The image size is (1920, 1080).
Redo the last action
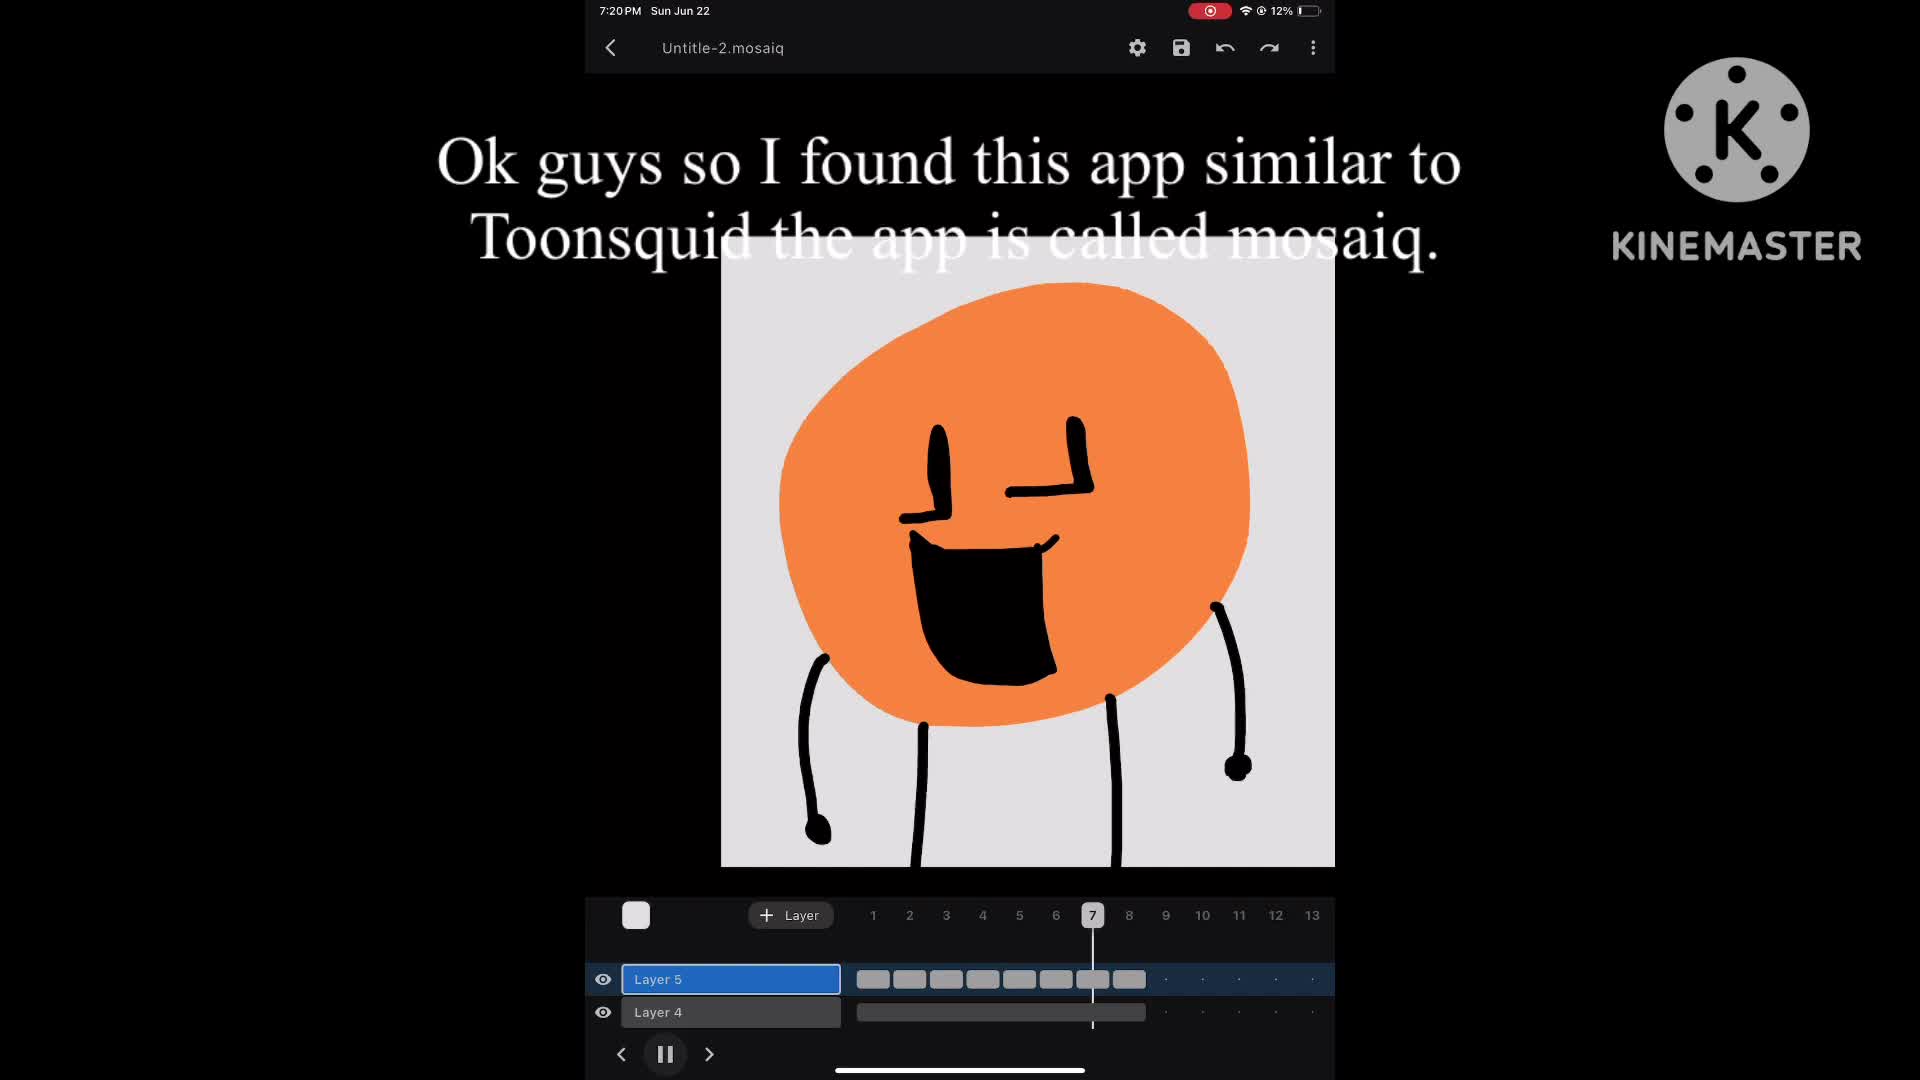coord(1269,48)
